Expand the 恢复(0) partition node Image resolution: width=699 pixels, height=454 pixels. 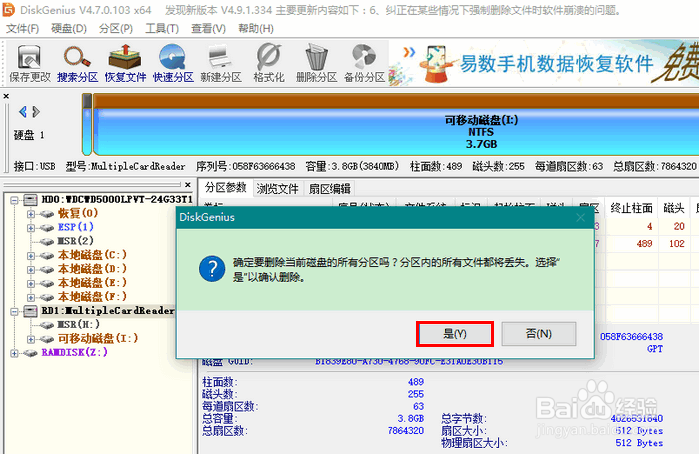(31, 214)
